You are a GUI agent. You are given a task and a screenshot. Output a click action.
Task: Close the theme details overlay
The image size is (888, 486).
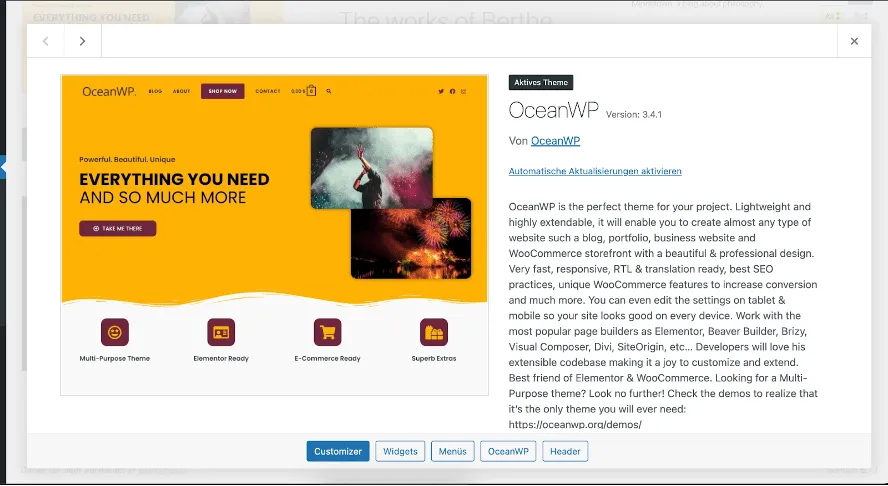point(854,41)
